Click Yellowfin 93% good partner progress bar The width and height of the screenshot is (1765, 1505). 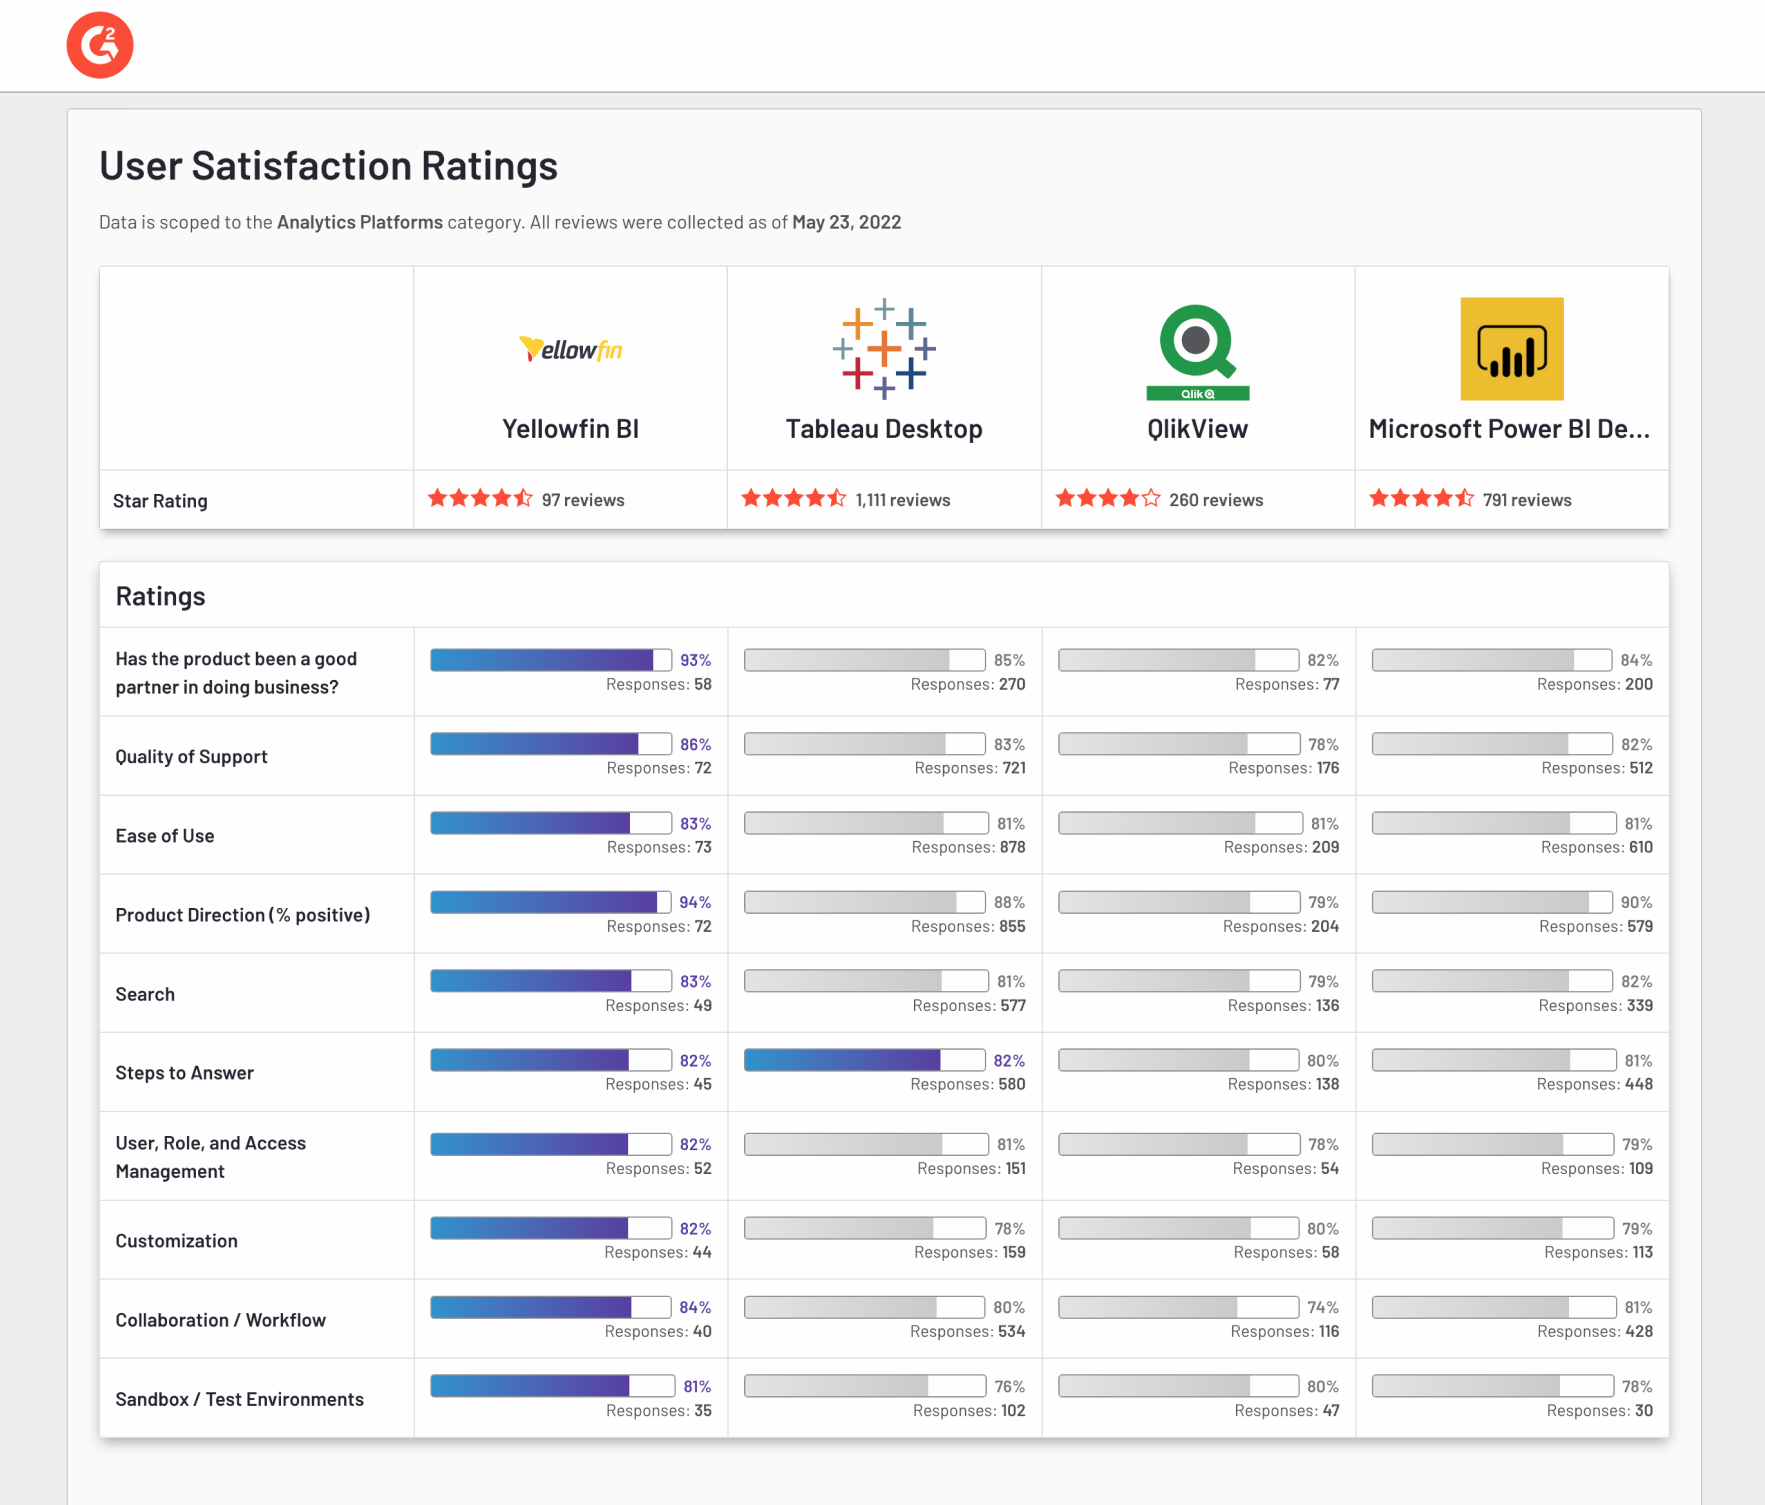[x=551, y=660]
